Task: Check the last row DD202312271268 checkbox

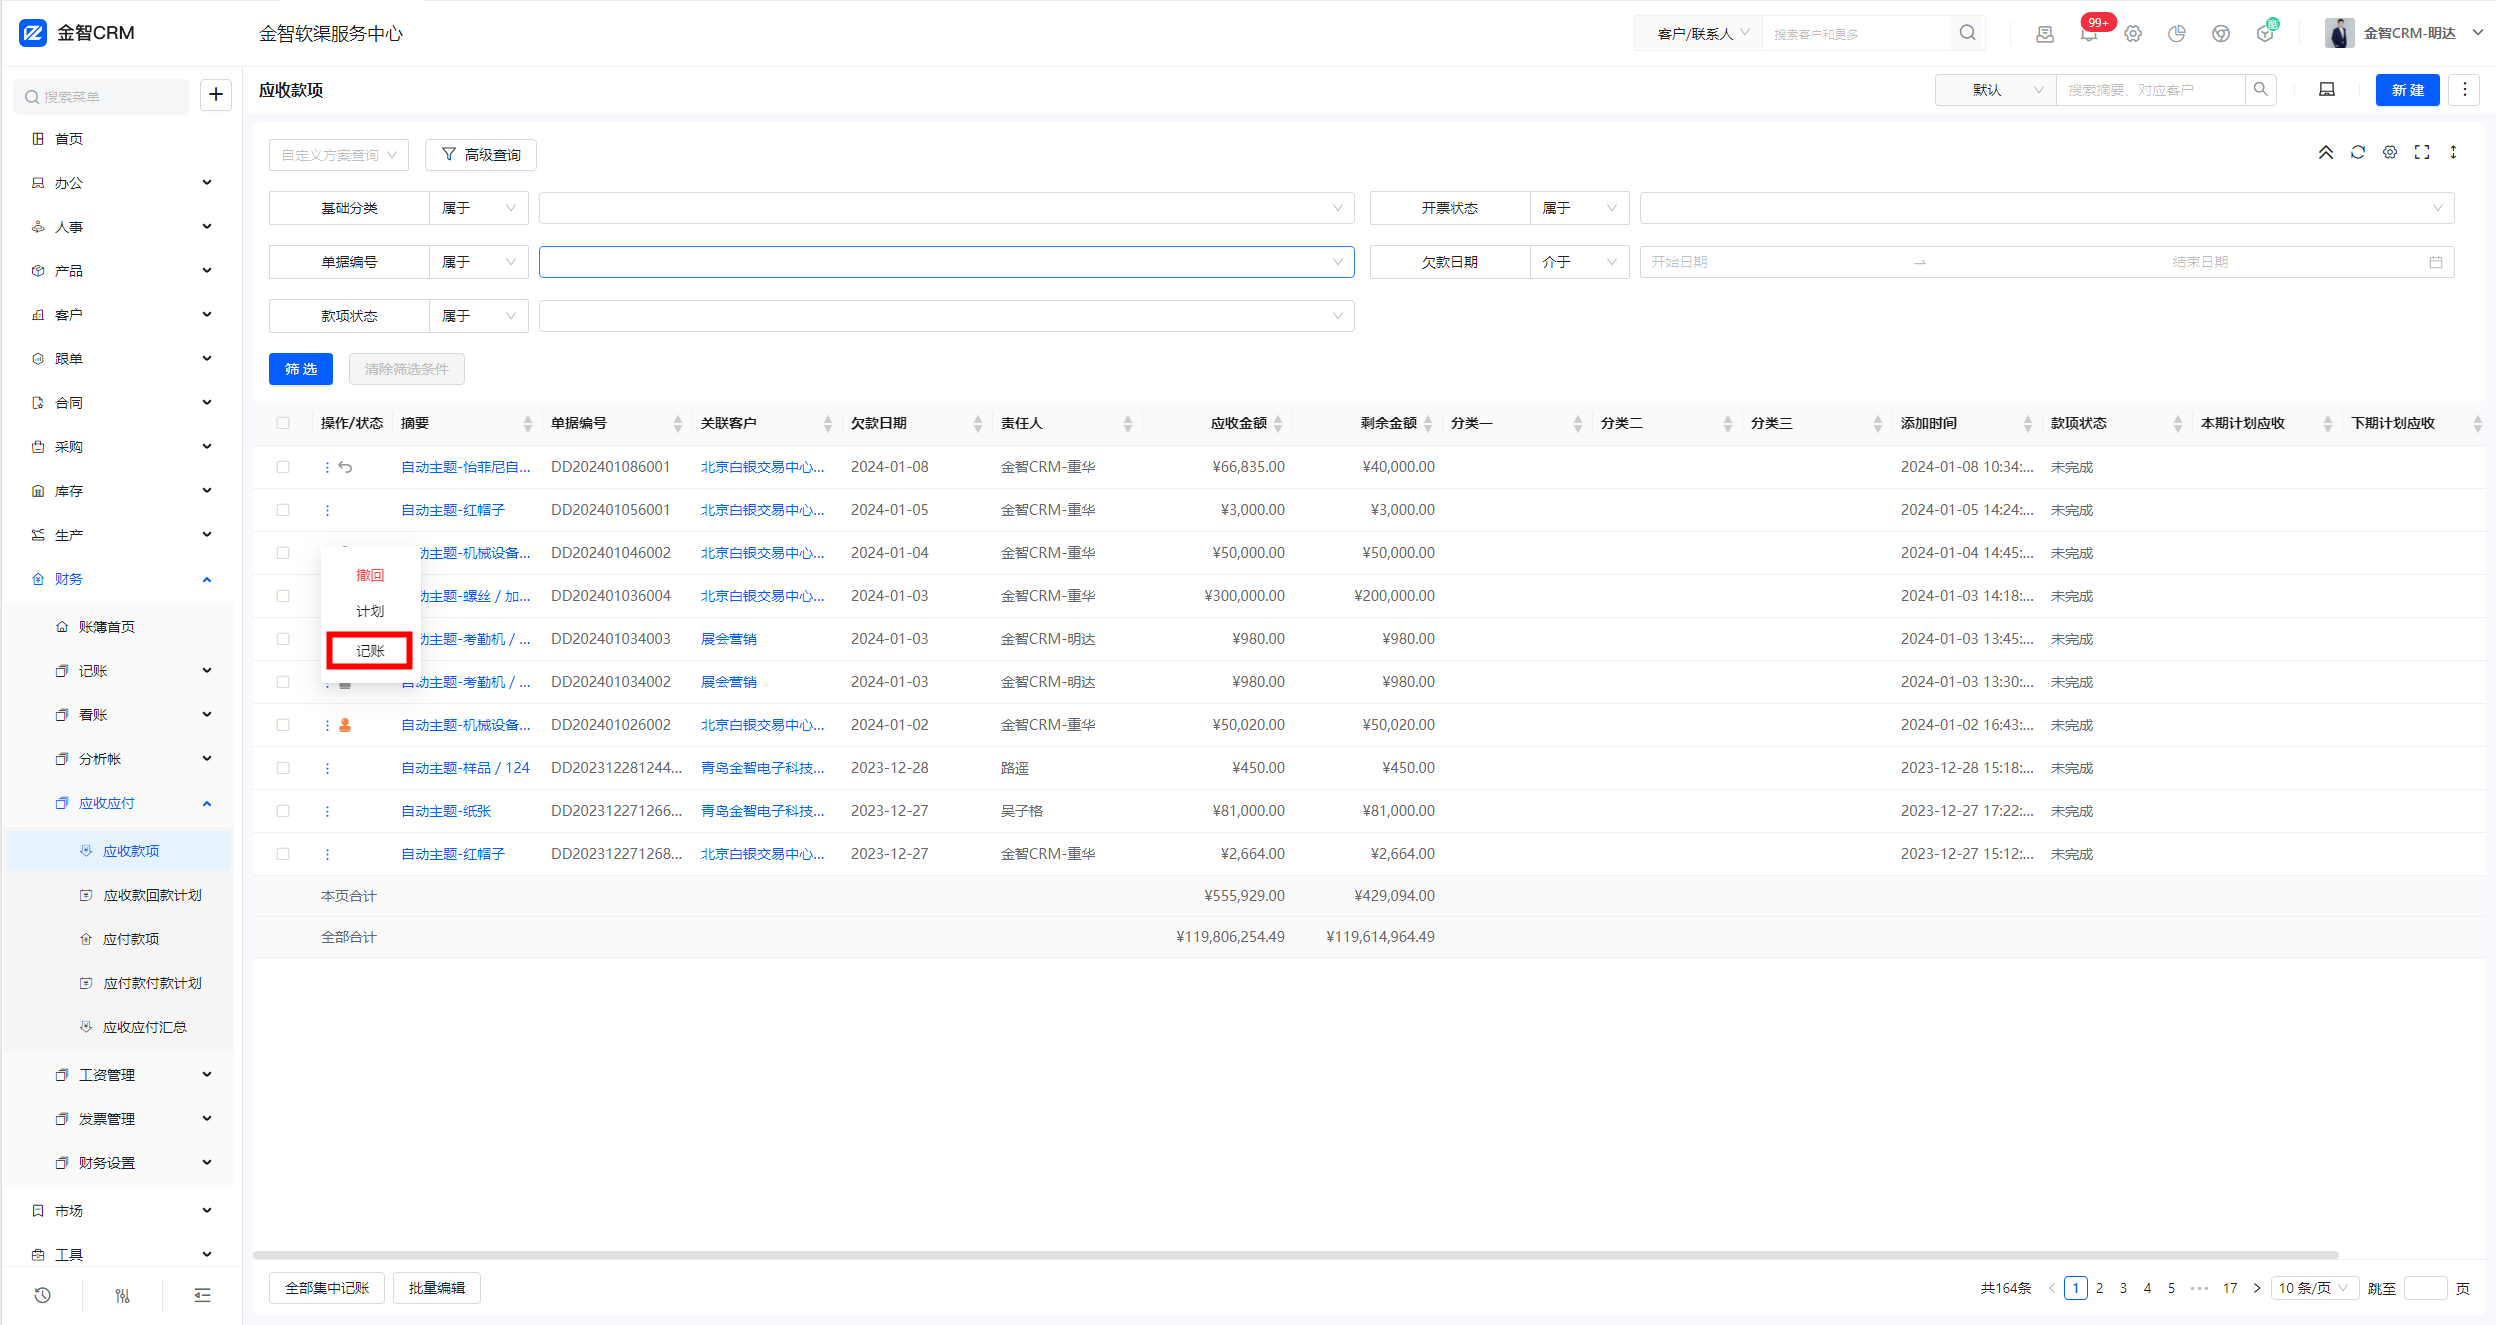Action: [283, 854]
